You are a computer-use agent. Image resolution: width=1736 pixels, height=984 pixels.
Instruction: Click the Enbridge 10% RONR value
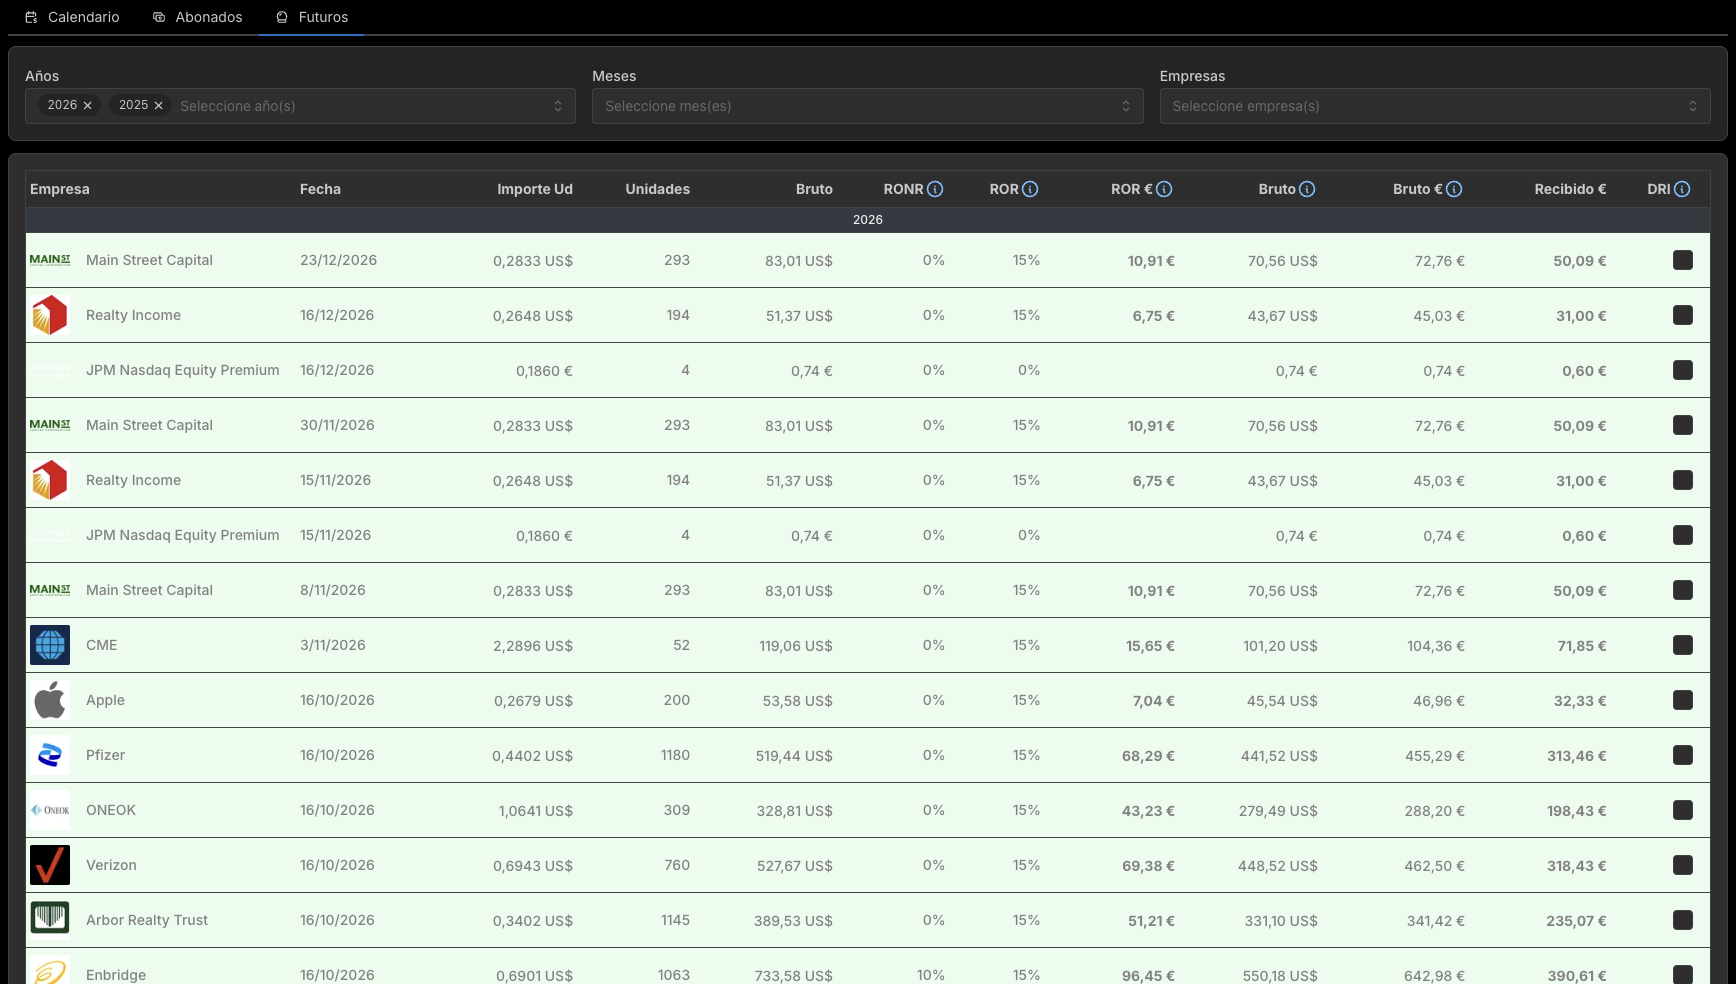point(930,975)
